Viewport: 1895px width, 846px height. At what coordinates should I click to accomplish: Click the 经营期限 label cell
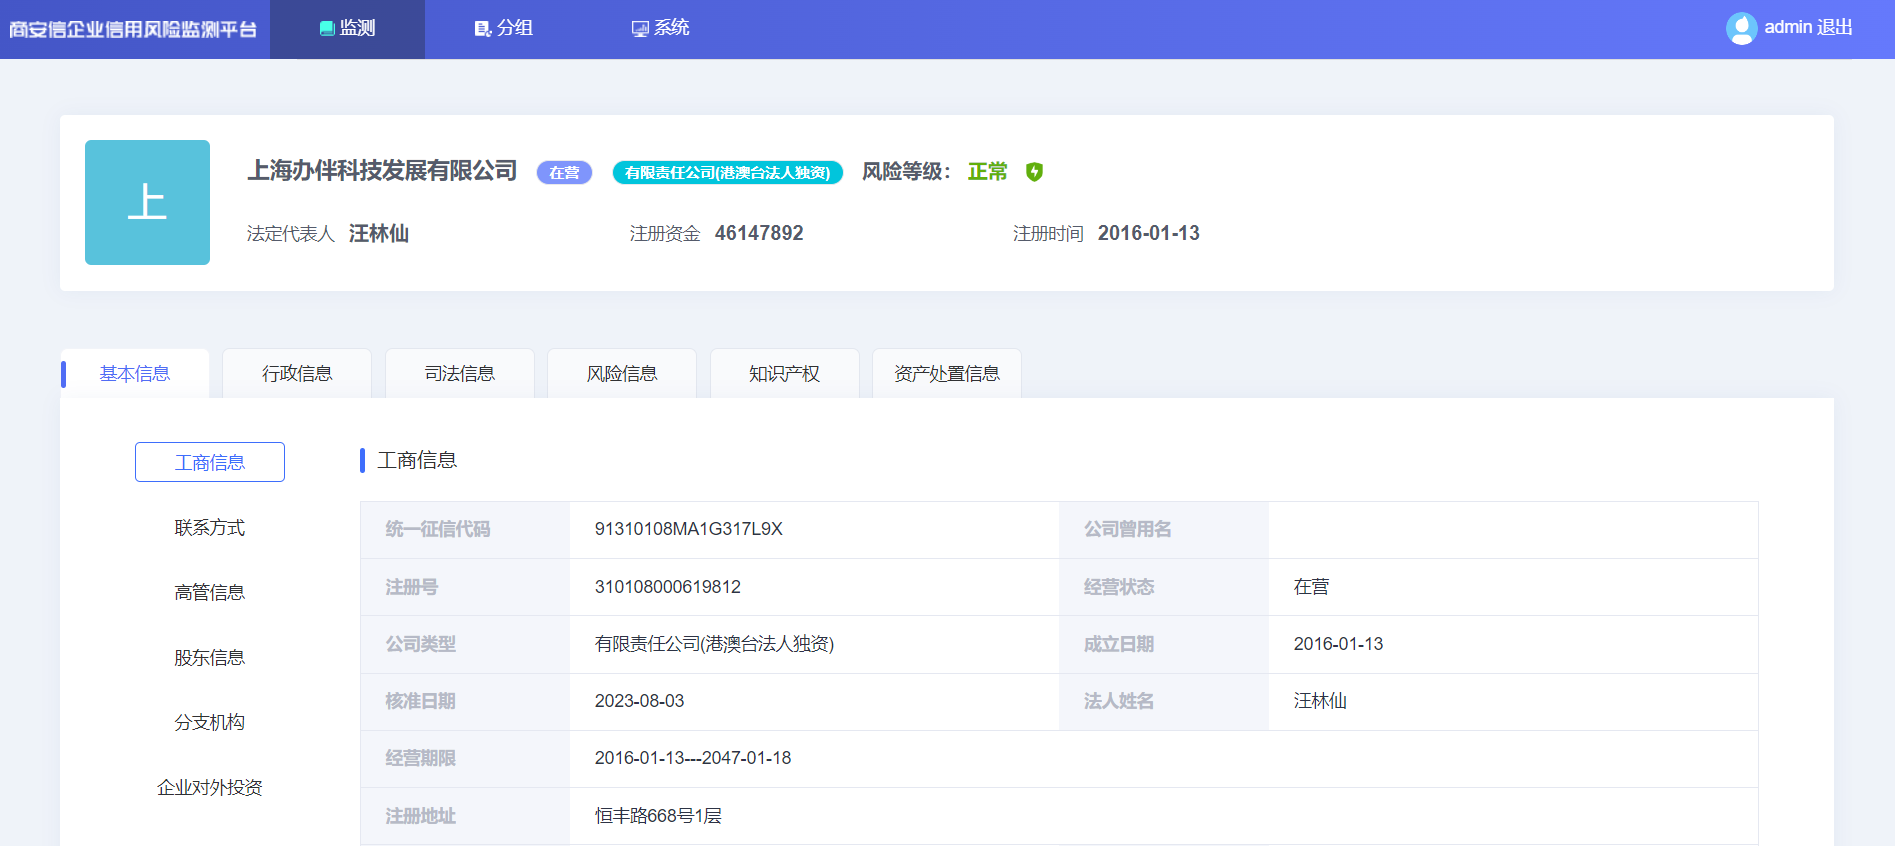tap(465, 758)
